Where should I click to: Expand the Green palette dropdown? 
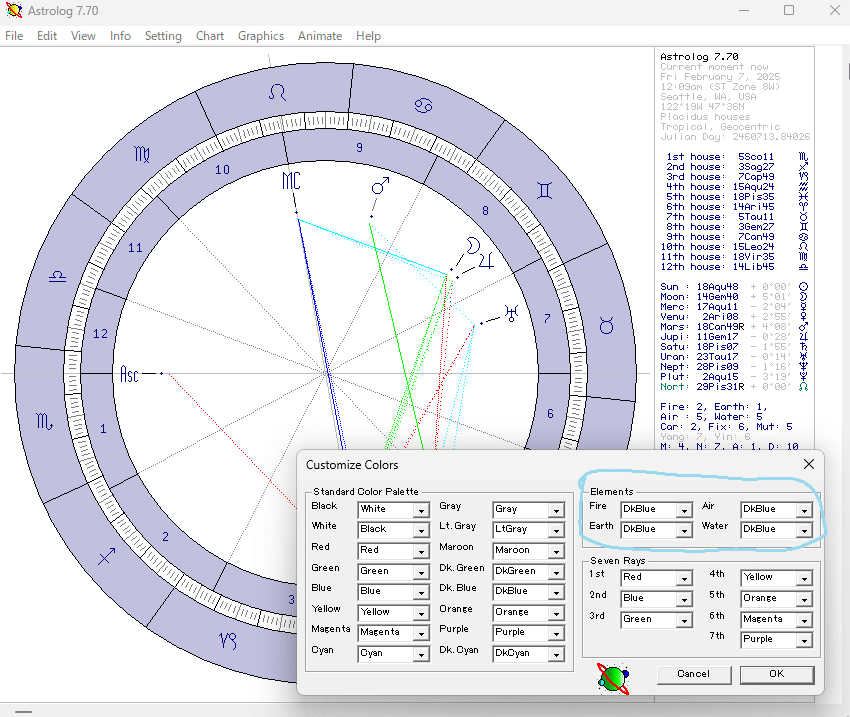coord(421,573)
